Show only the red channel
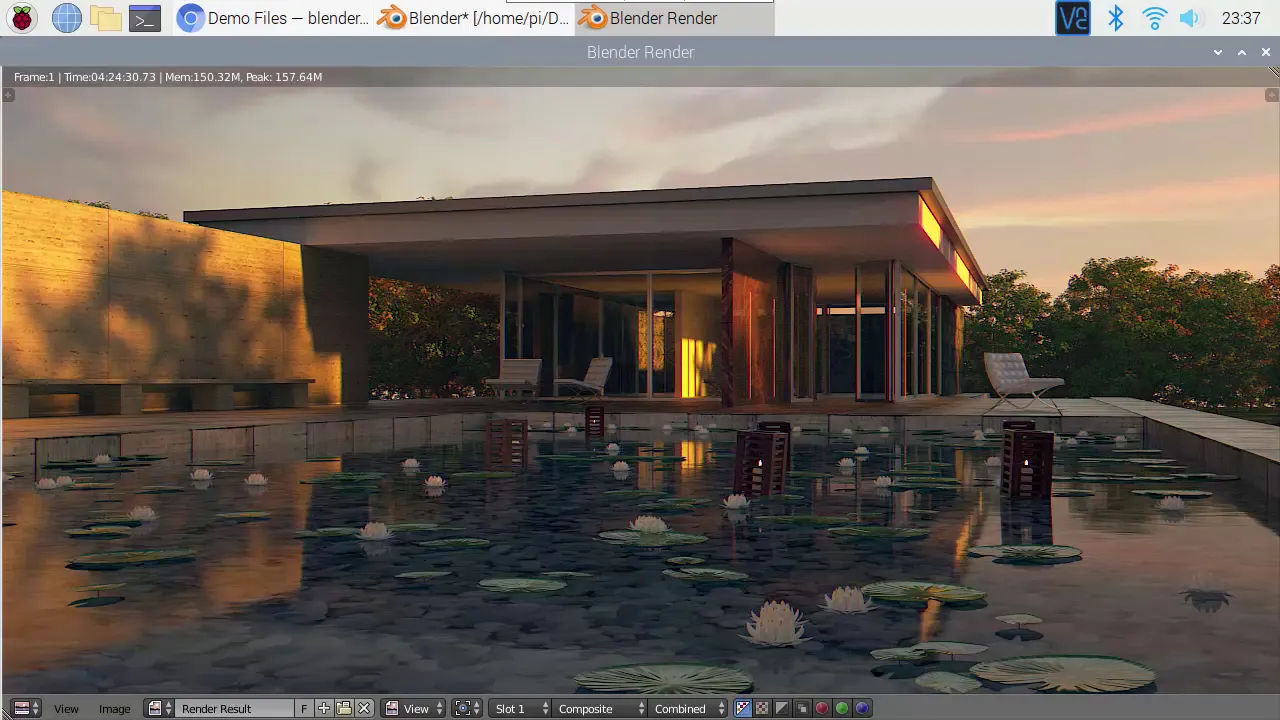1280x720 pixels. (822, 708)
